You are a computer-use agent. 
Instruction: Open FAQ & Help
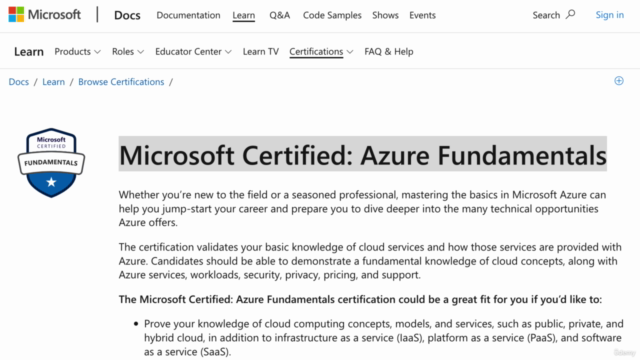coord(389,51)
